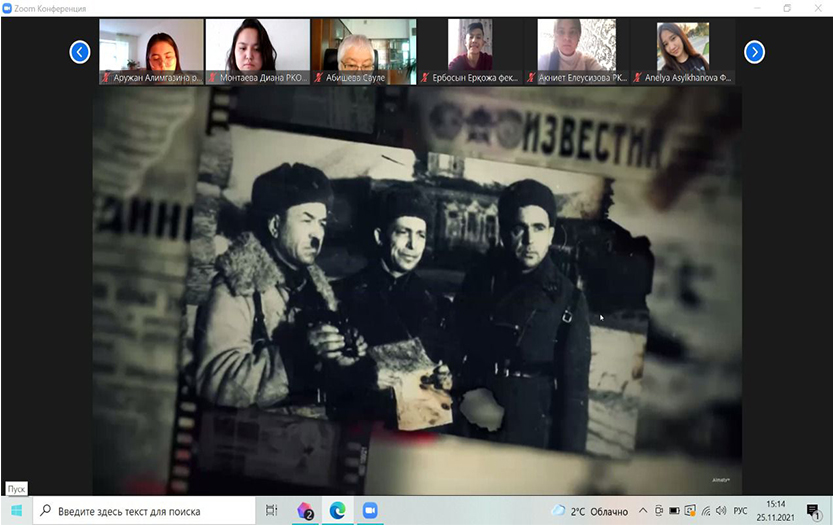Show previous participants with left arrow

pyautogui.click(x=80, y=51)
